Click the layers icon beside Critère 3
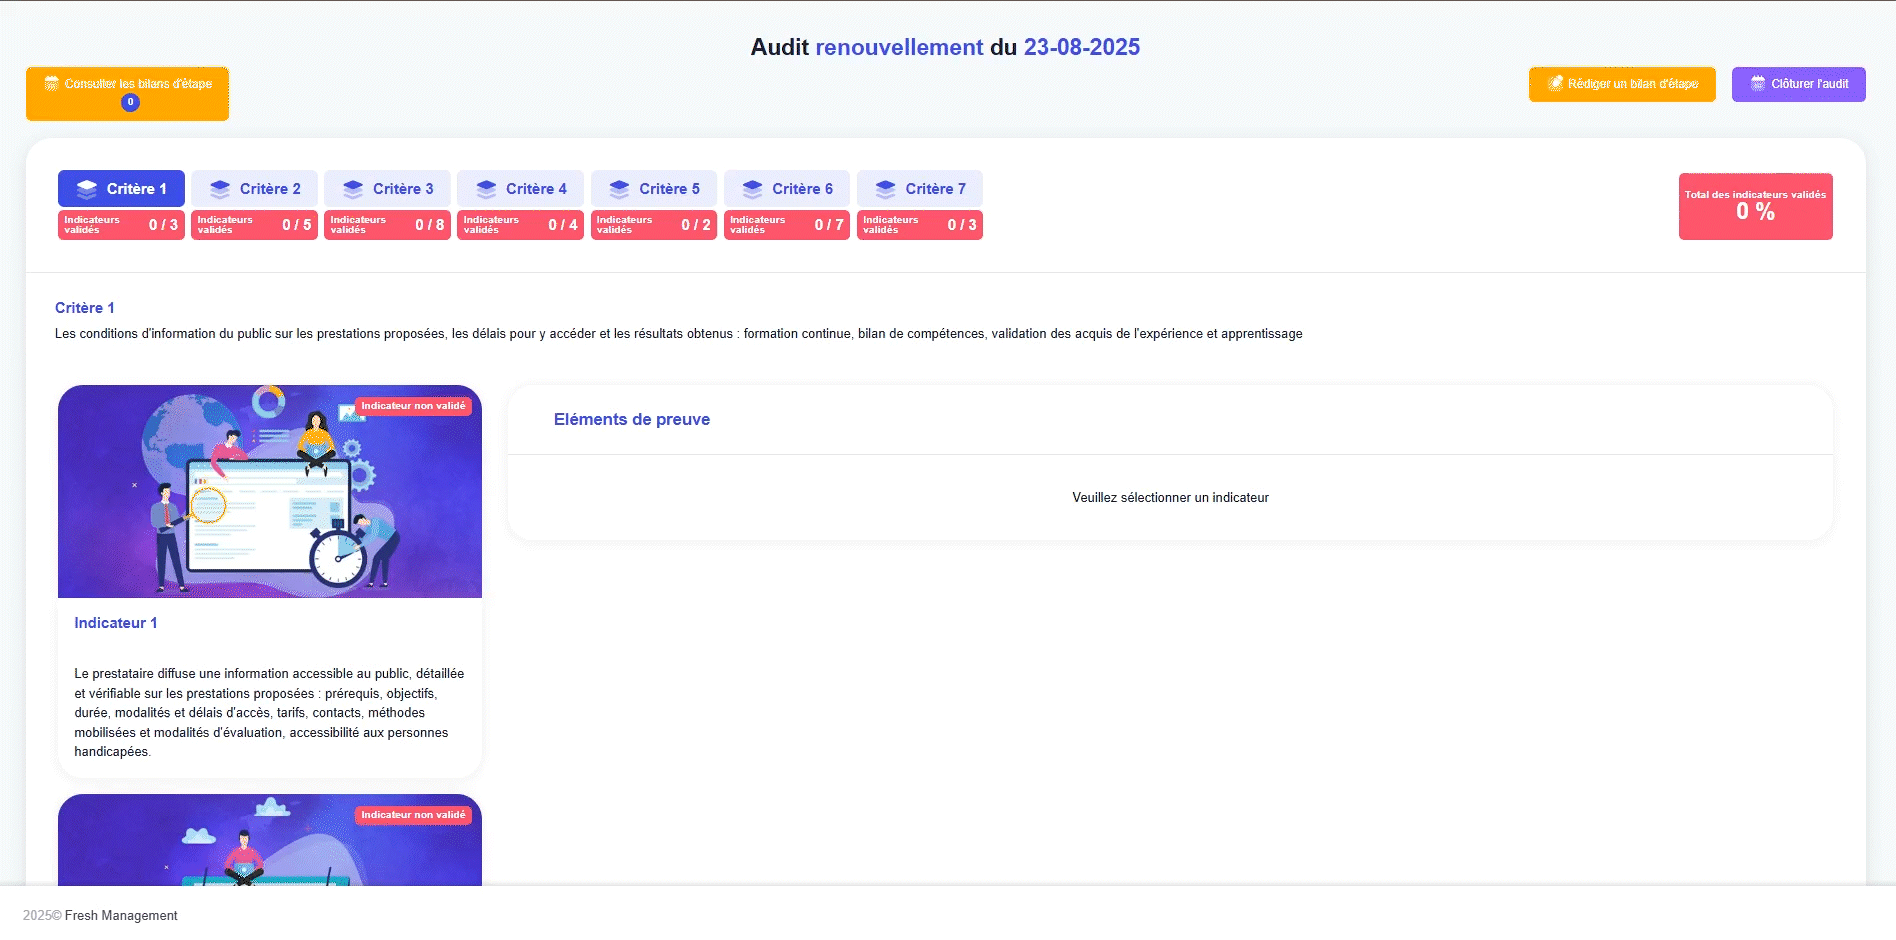 click(353, 189)
